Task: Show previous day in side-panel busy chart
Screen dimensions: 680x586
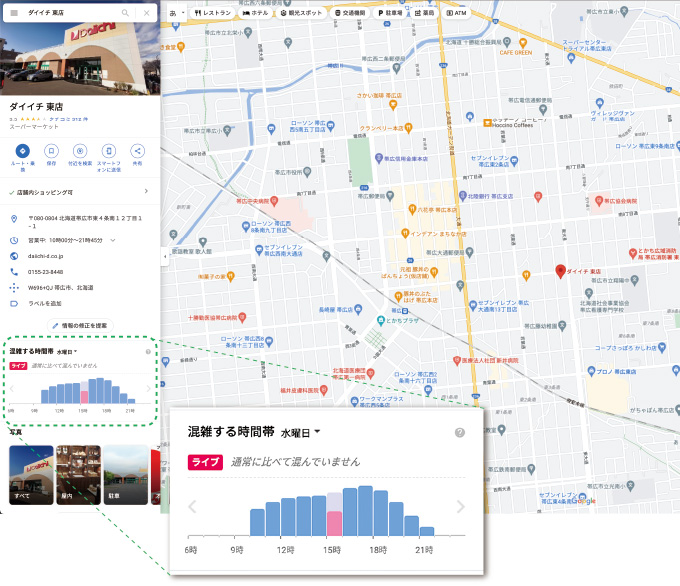Action: 12,389
